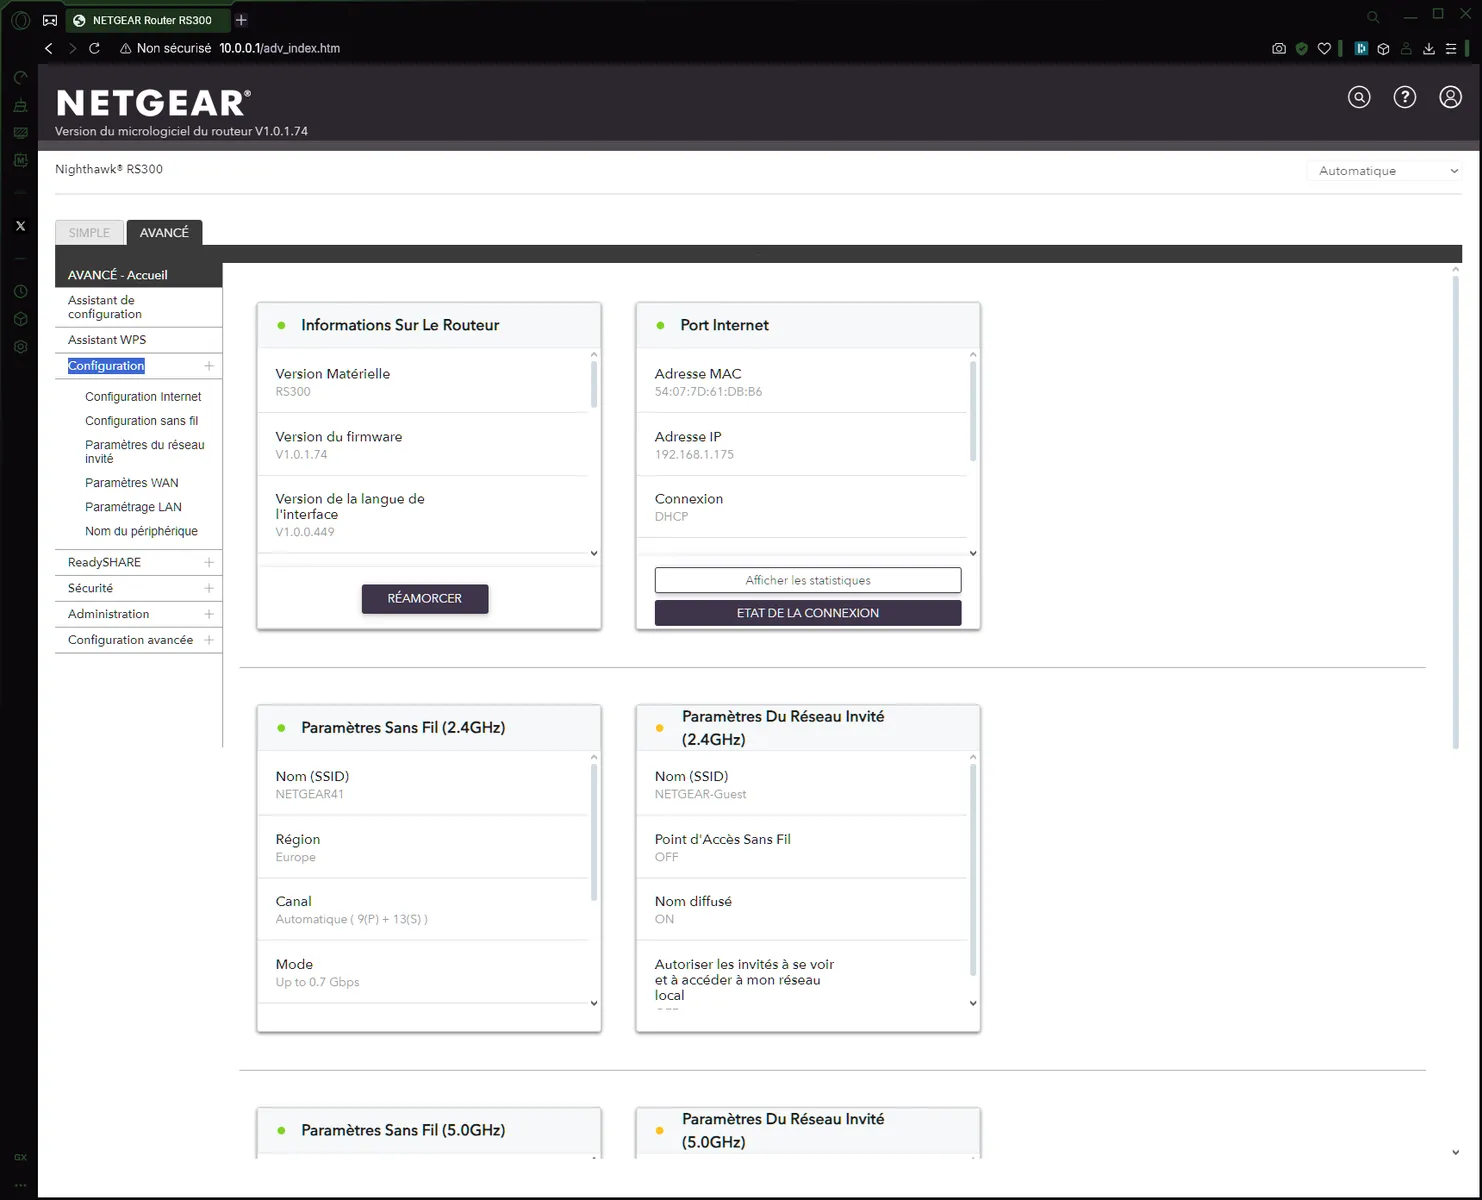Image resolution: width=1482 pixels, height=1200 pixels.
Task: Open the GX Corner gamepad icon
Action: [50, 20]
